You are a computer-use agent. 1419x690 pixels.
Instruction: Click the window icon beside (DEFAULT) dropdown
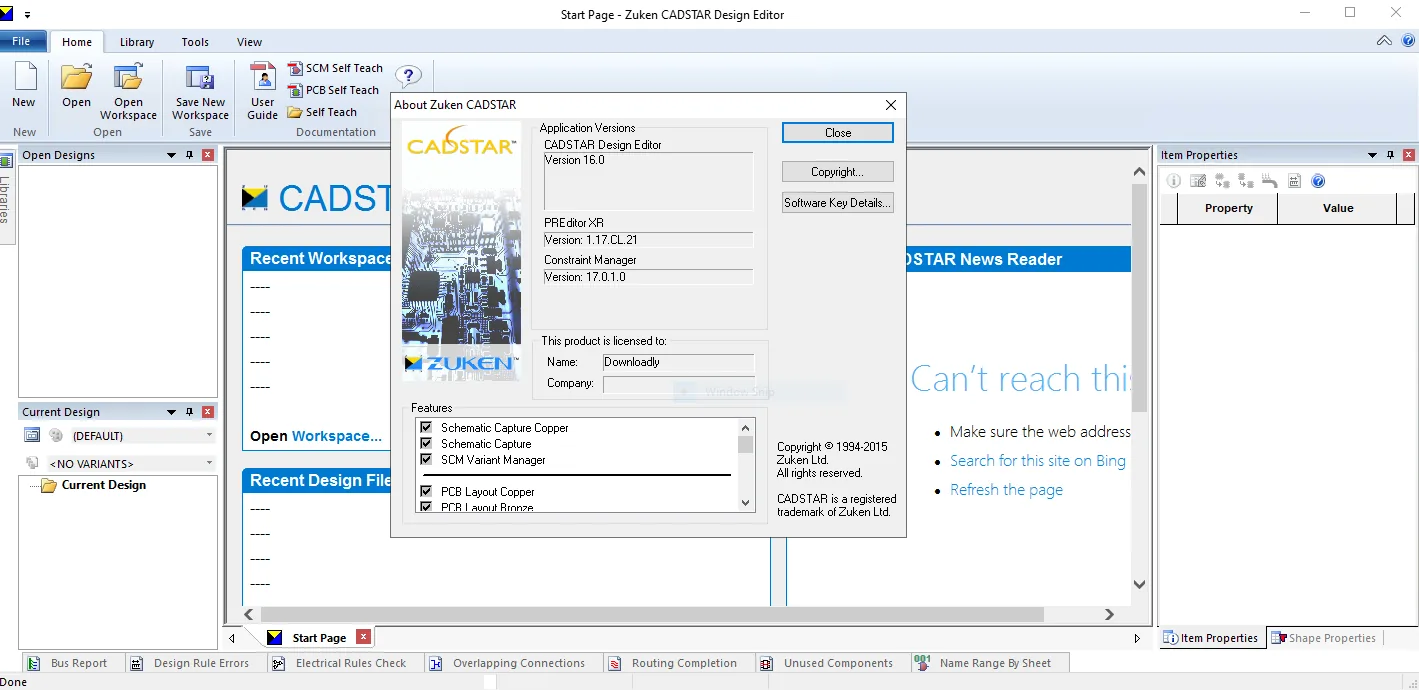pyautogui.click(x=32, y=435)
